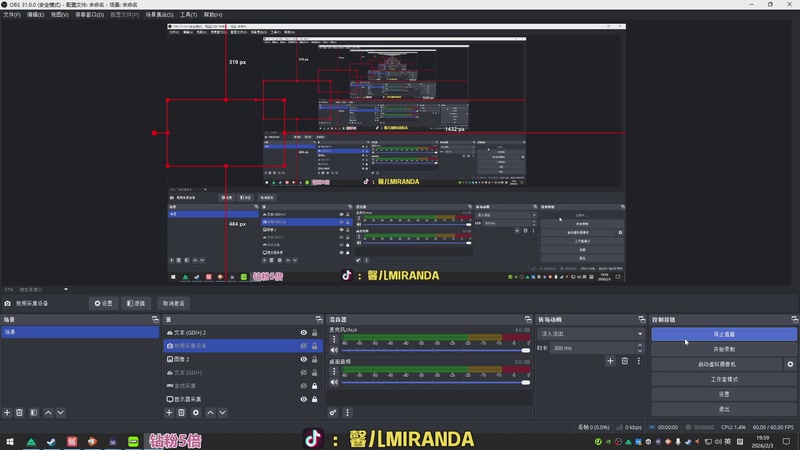Click the 工作室模式 button
The width and height of the screenshot is (800, 450).
tap(724, 379)
